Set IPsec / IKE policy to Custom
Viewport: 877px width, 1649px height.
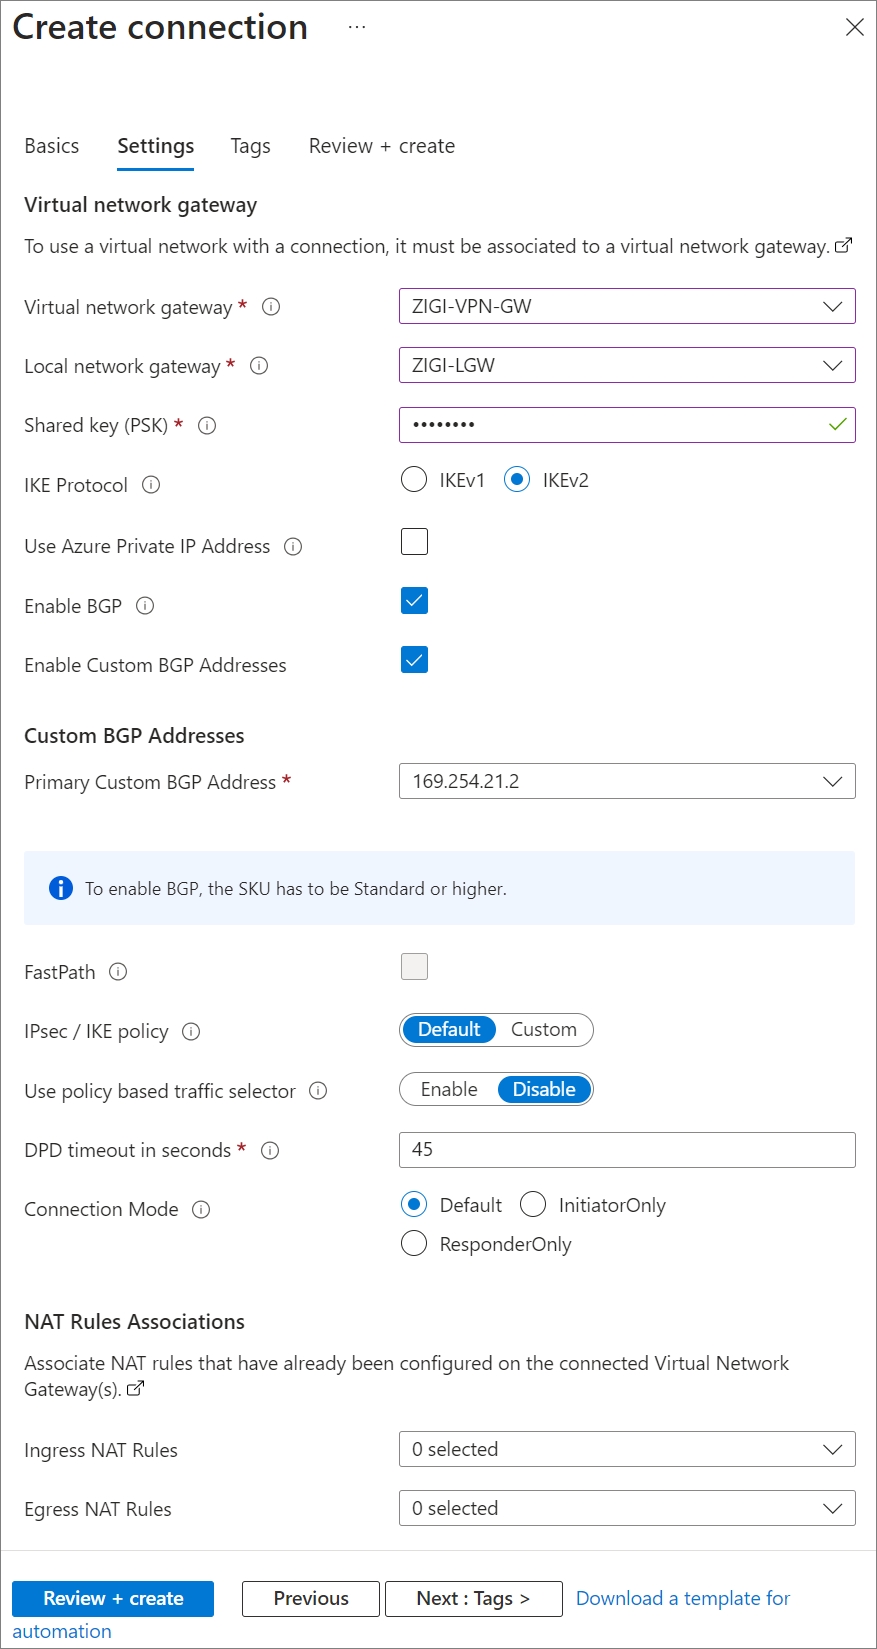coord(544,1030)
